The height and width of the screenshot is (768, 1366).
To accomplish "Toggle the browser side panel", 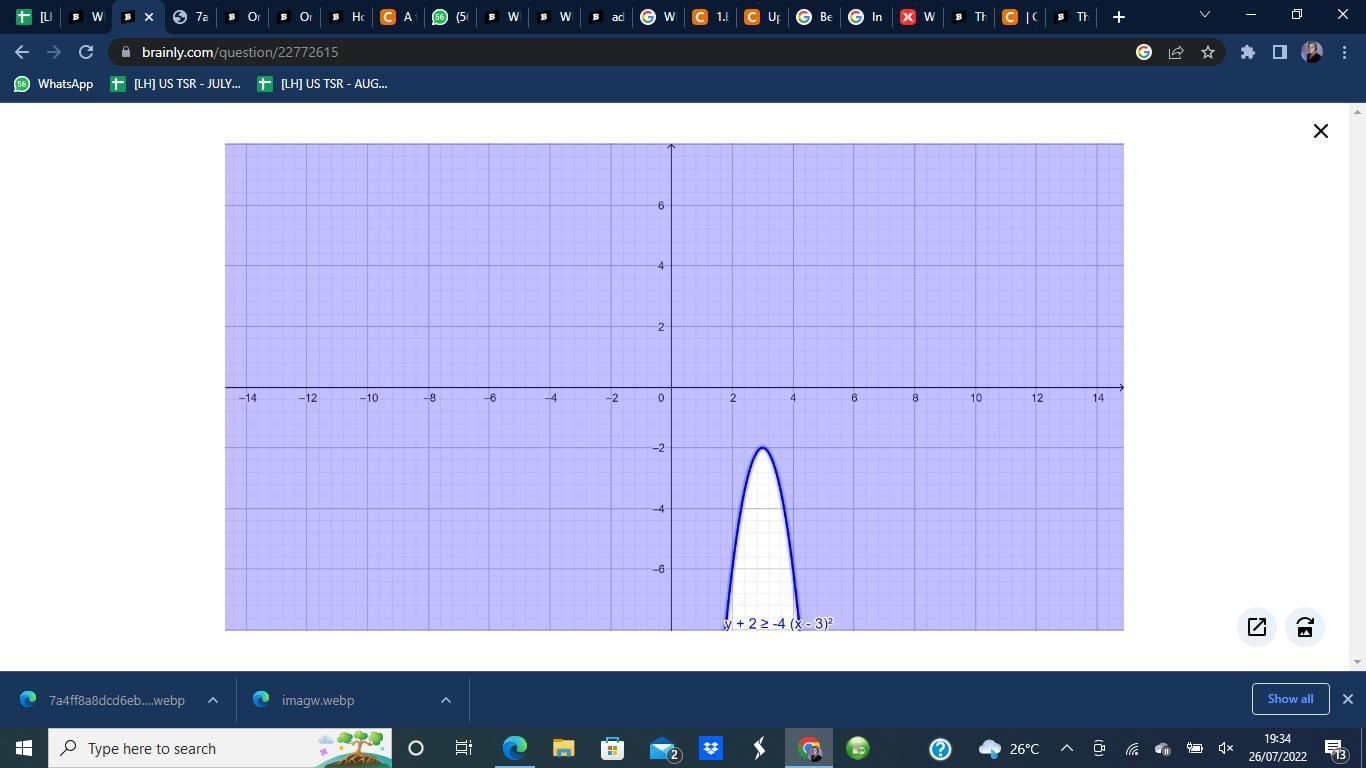I will point(1279,52).
